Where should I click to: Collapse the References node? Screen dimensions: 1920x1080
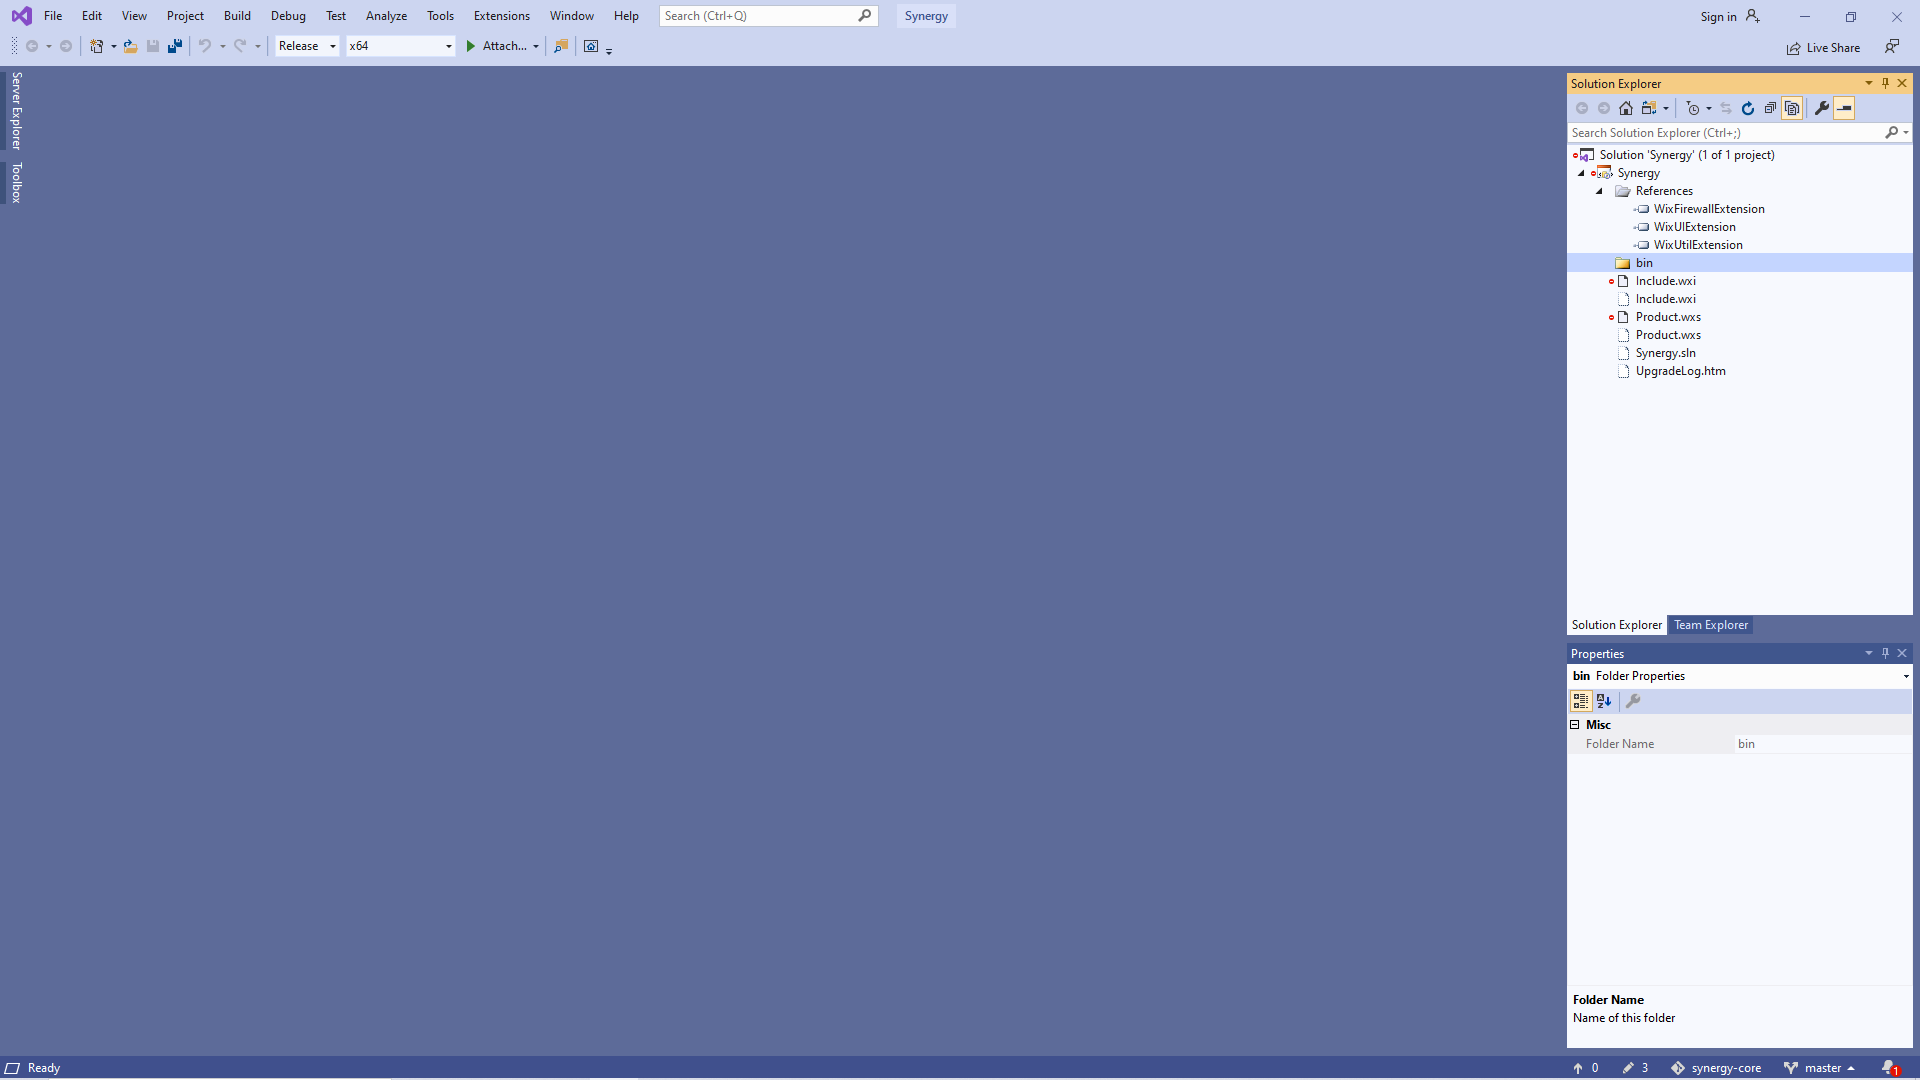(1601, 191)
